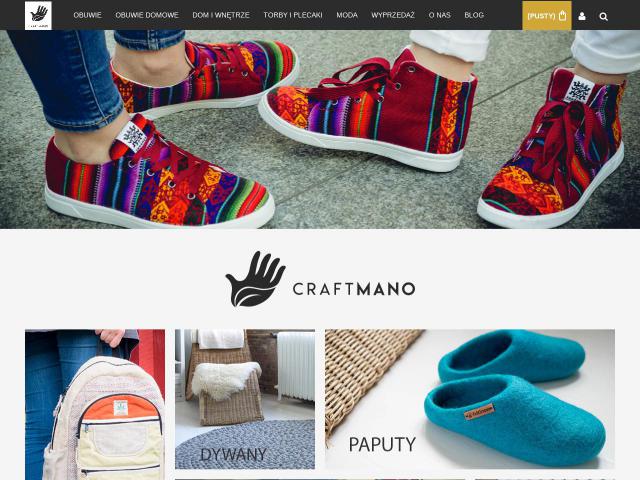Expand the TORBY I PLECAKI category
Screen dimensions: 640x480
293,15
